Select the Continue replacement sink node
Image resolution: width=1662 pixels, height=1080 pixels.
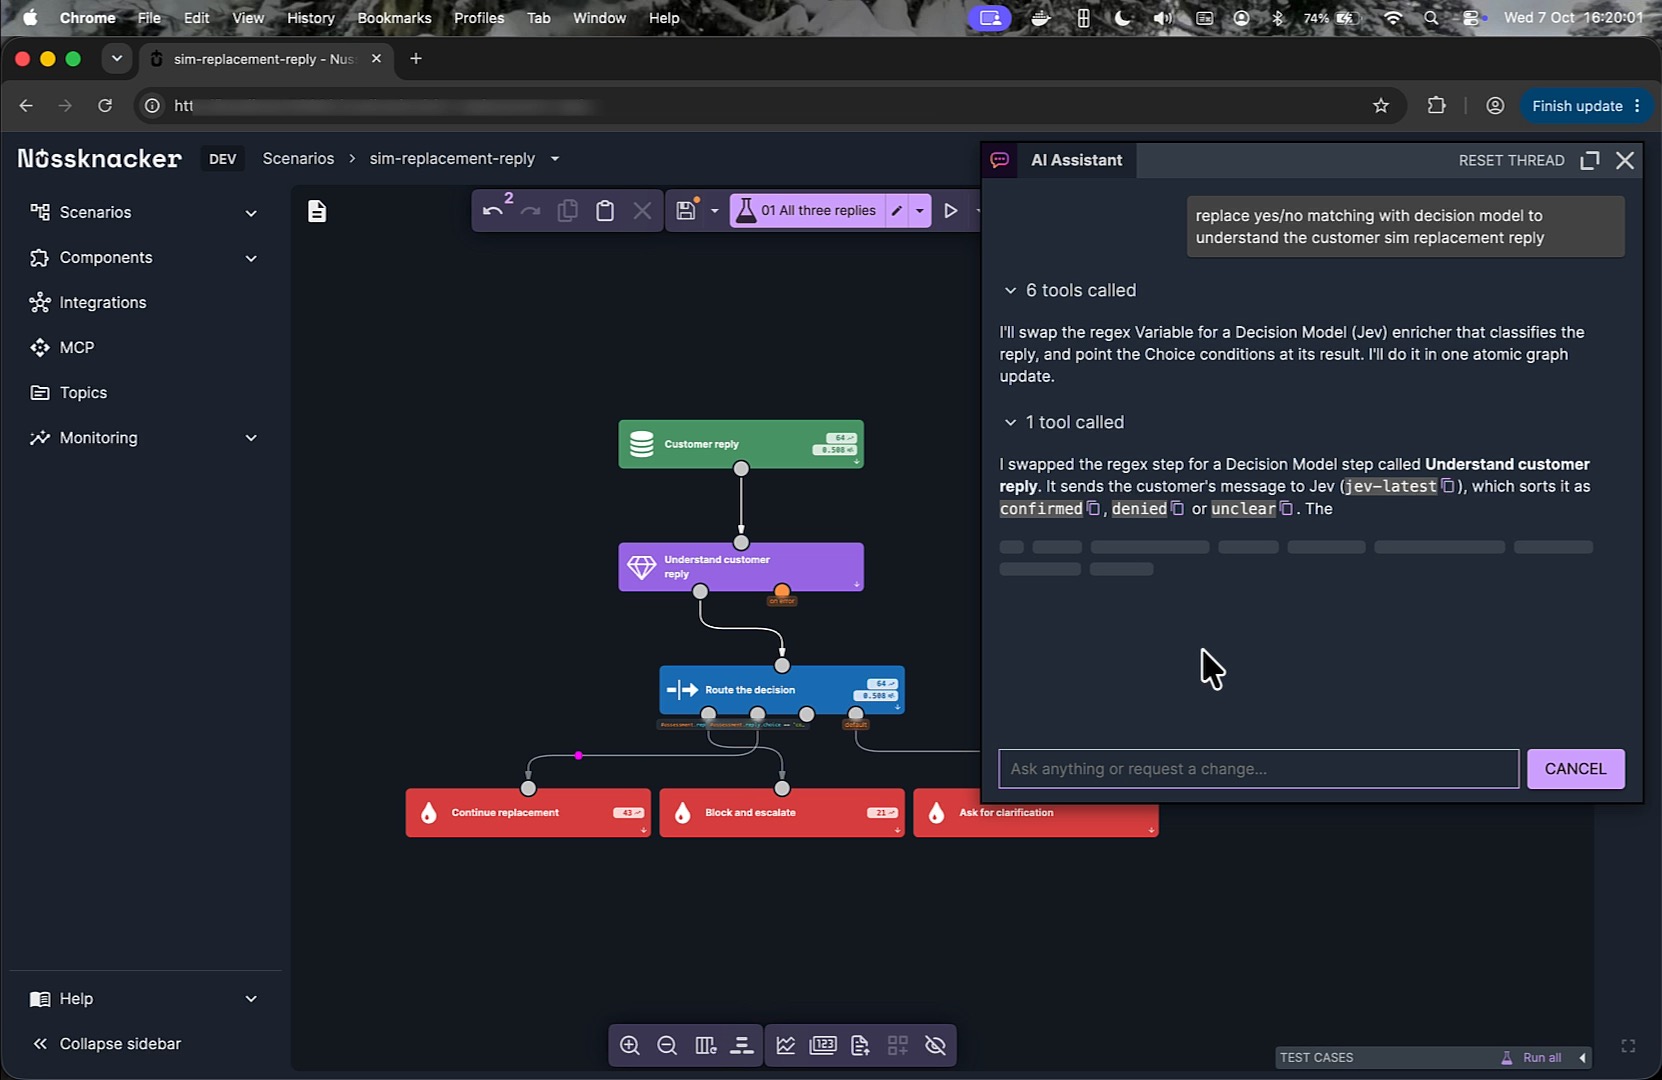click(x=528, y=813)
